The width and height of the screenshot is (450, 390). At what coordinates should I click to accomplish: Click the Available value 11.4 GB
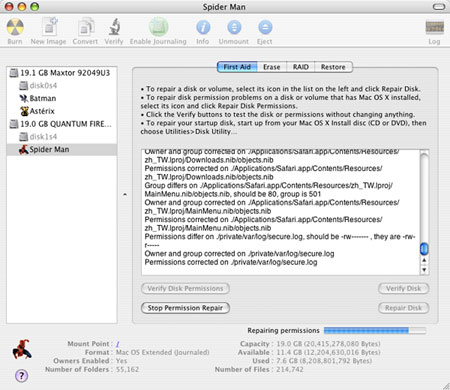pyautogui.click(x=328, y=352)
